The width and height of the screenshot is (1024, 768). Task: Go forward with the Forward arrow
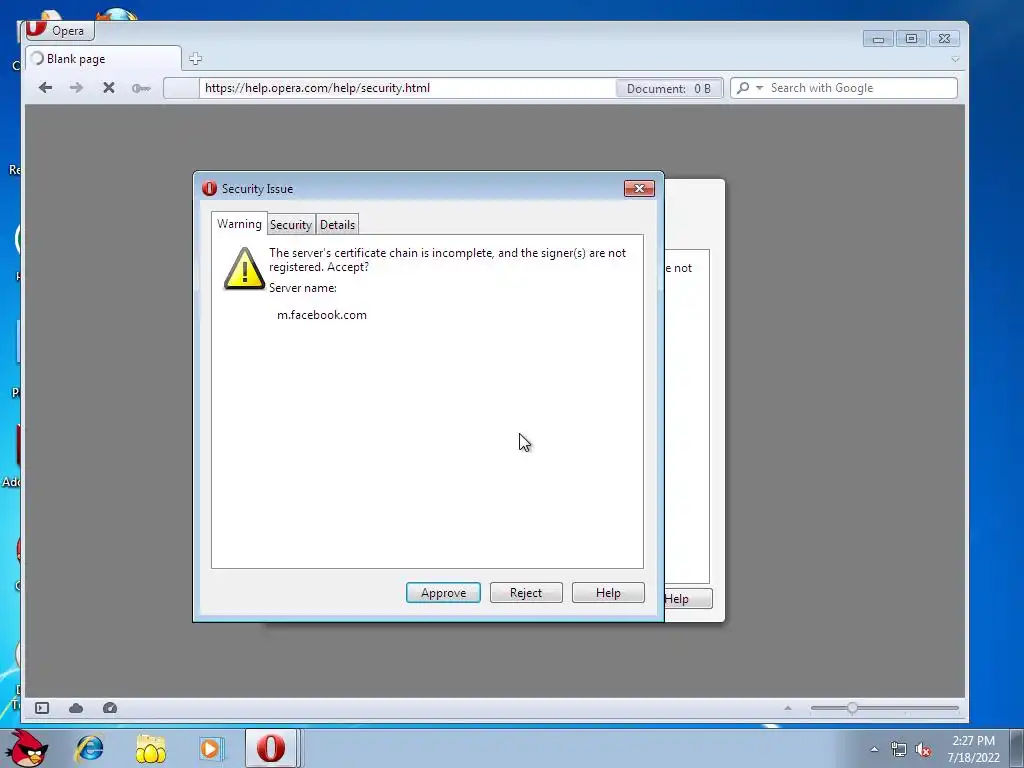click(76, 88)
